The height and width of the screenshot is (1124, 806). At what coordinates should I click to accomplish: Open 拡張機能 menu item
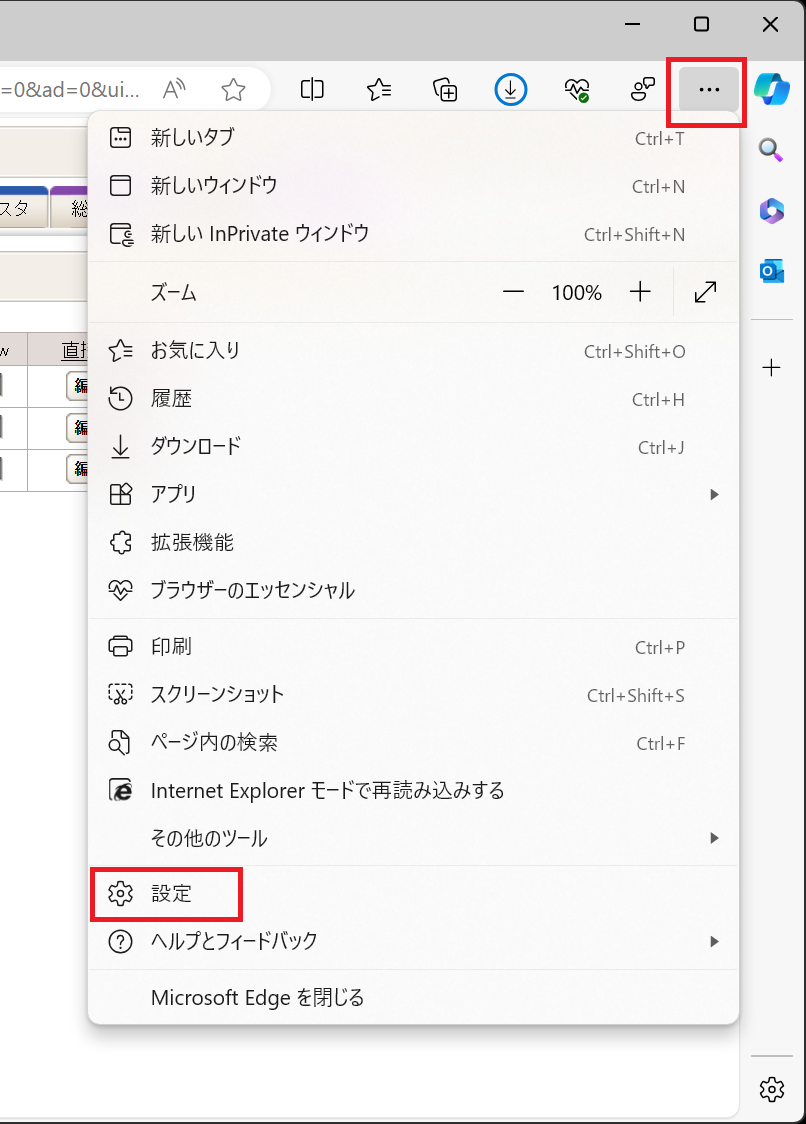413,543
